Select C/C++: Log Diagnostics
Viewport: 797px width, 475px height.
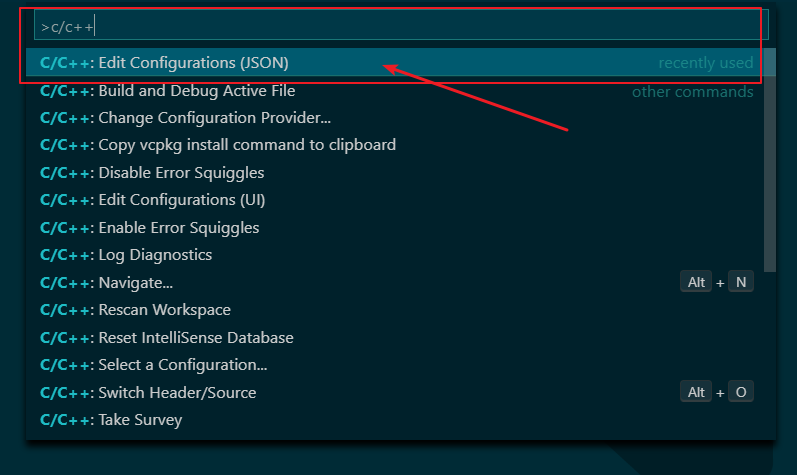click(x=126, y=255)
